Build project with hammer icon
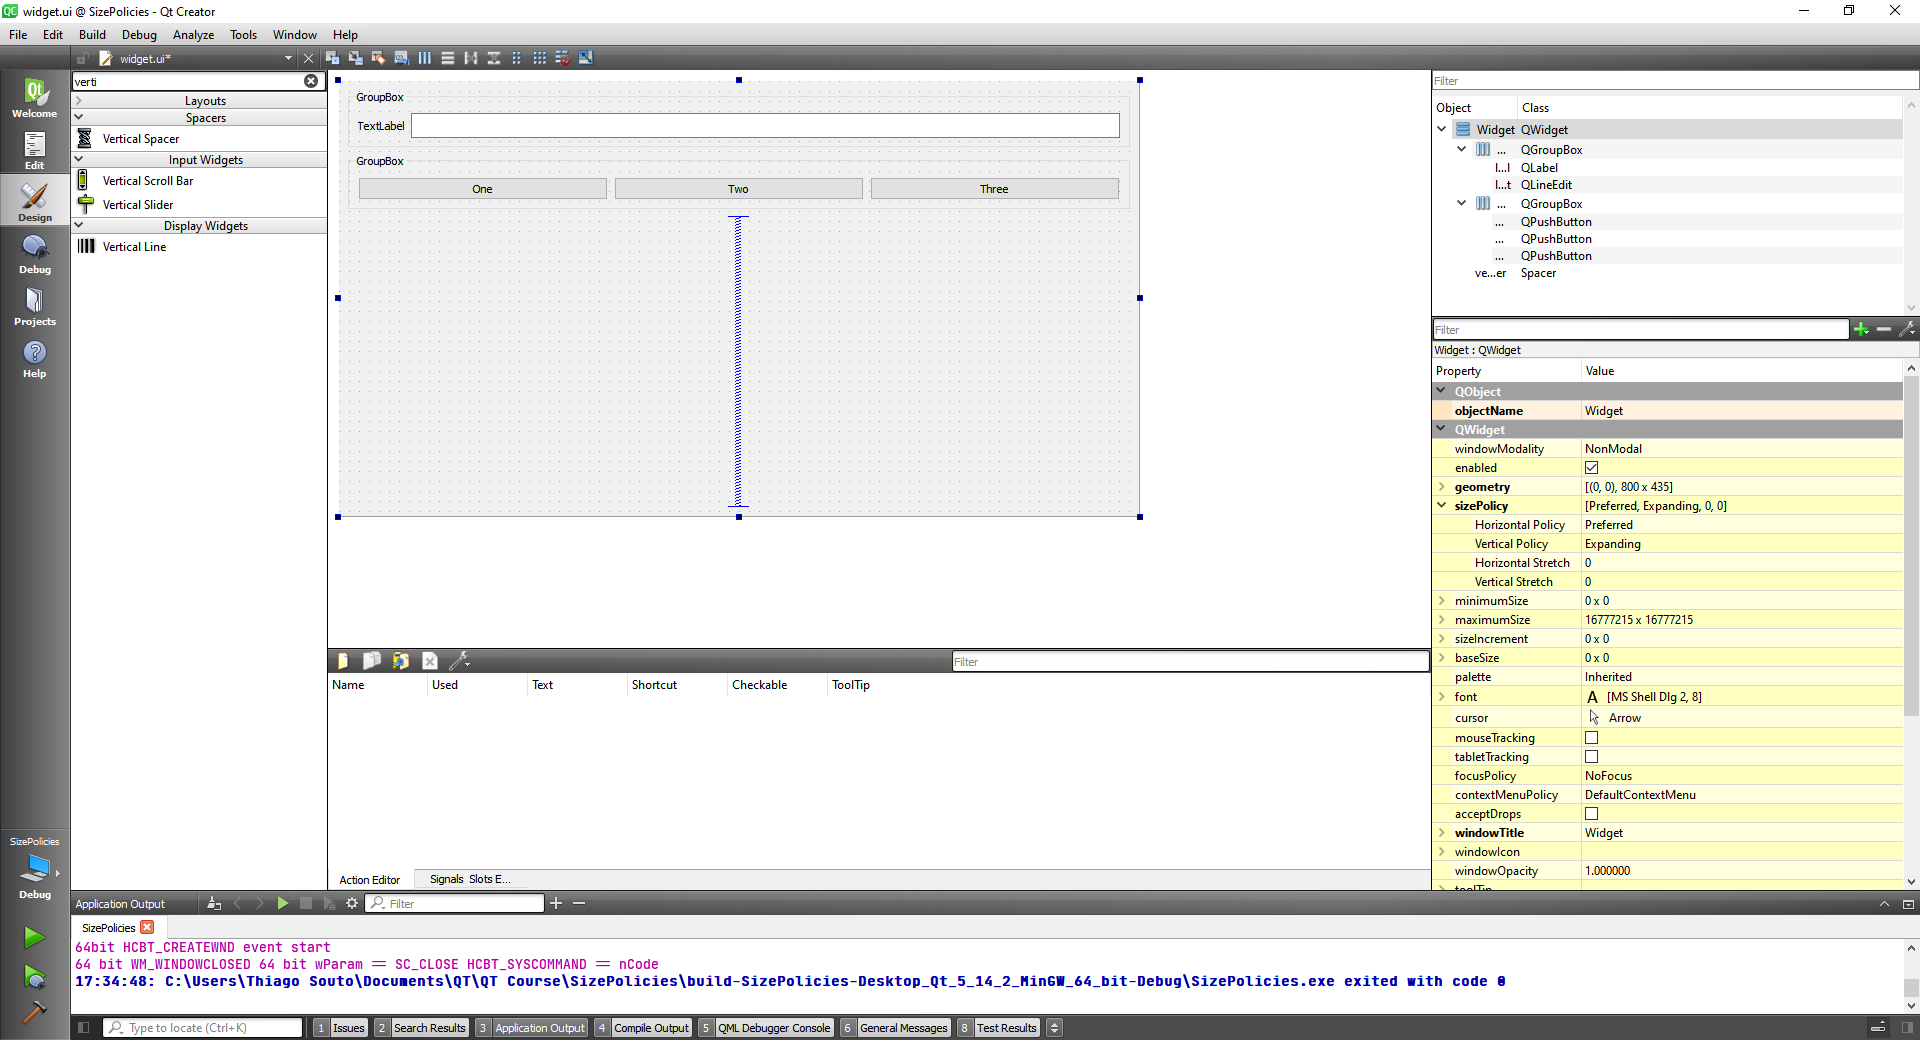The image size is (1920, 1040). [35, 1012]
